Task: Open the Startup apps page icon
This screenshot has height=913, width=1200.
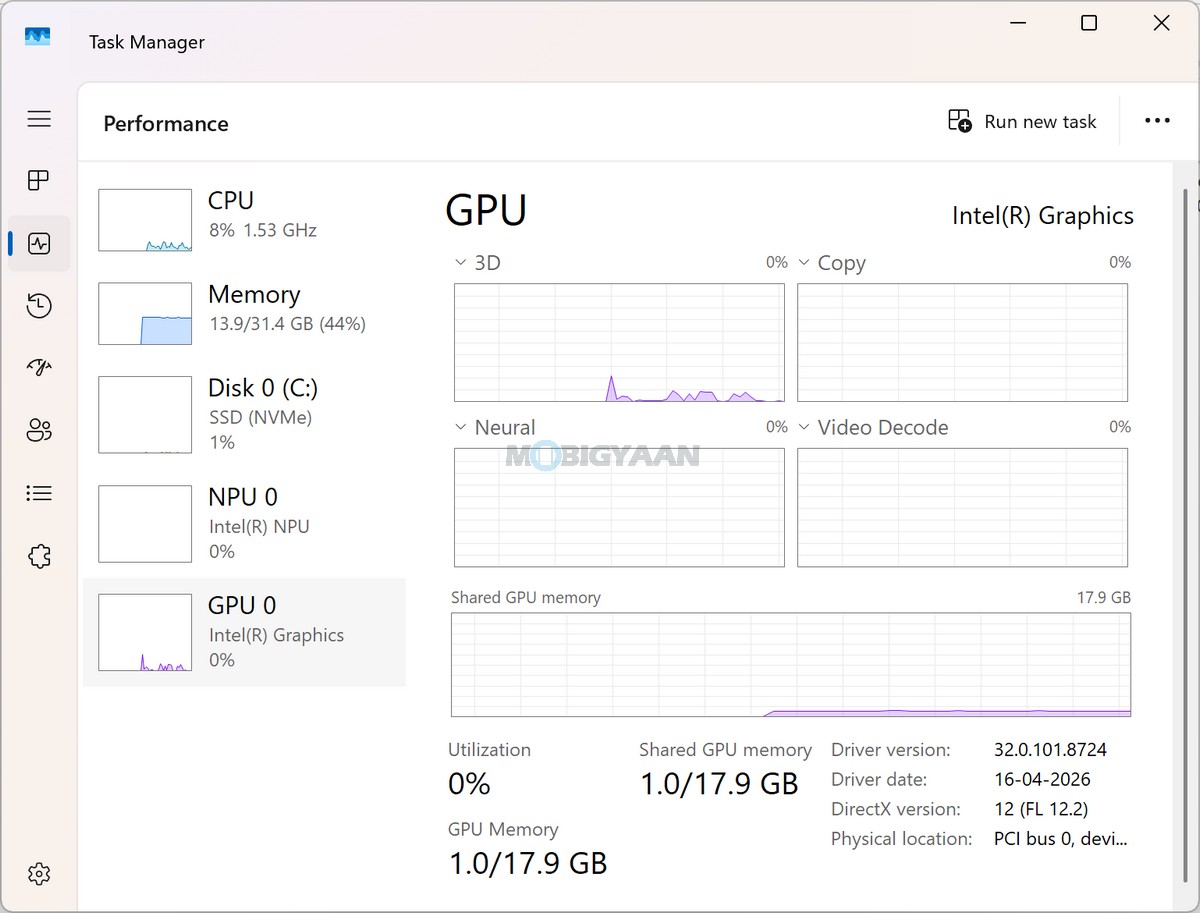Action: pos(39,368)
